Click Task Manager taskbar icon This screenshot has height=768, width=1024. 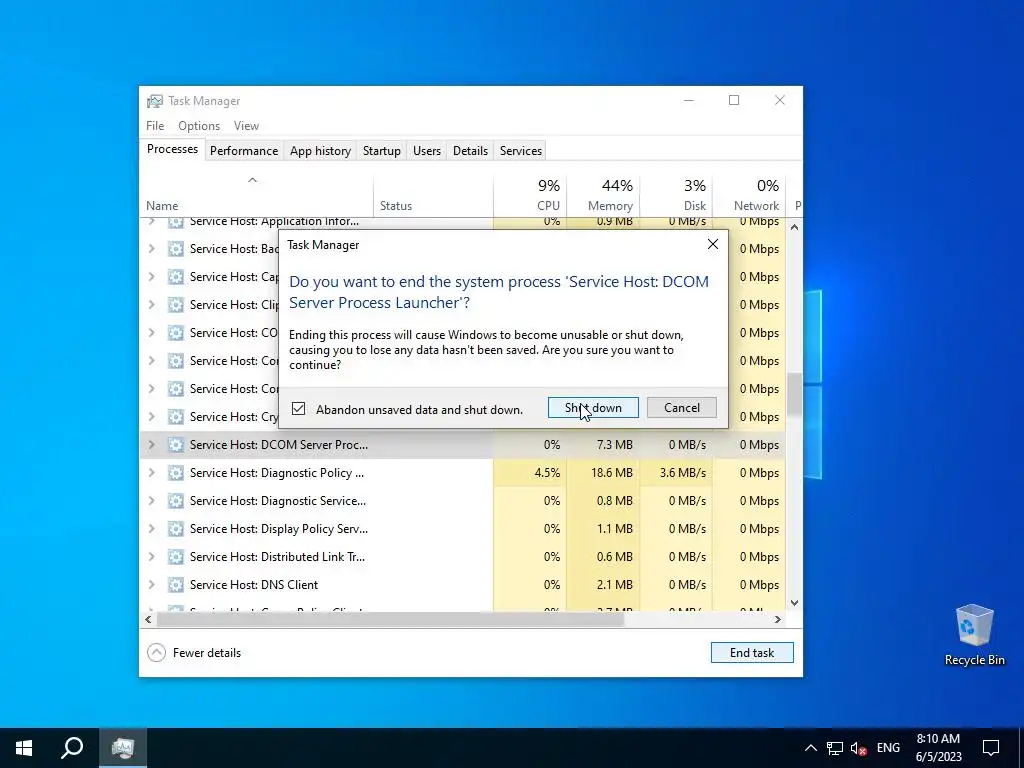pos(122,748)
